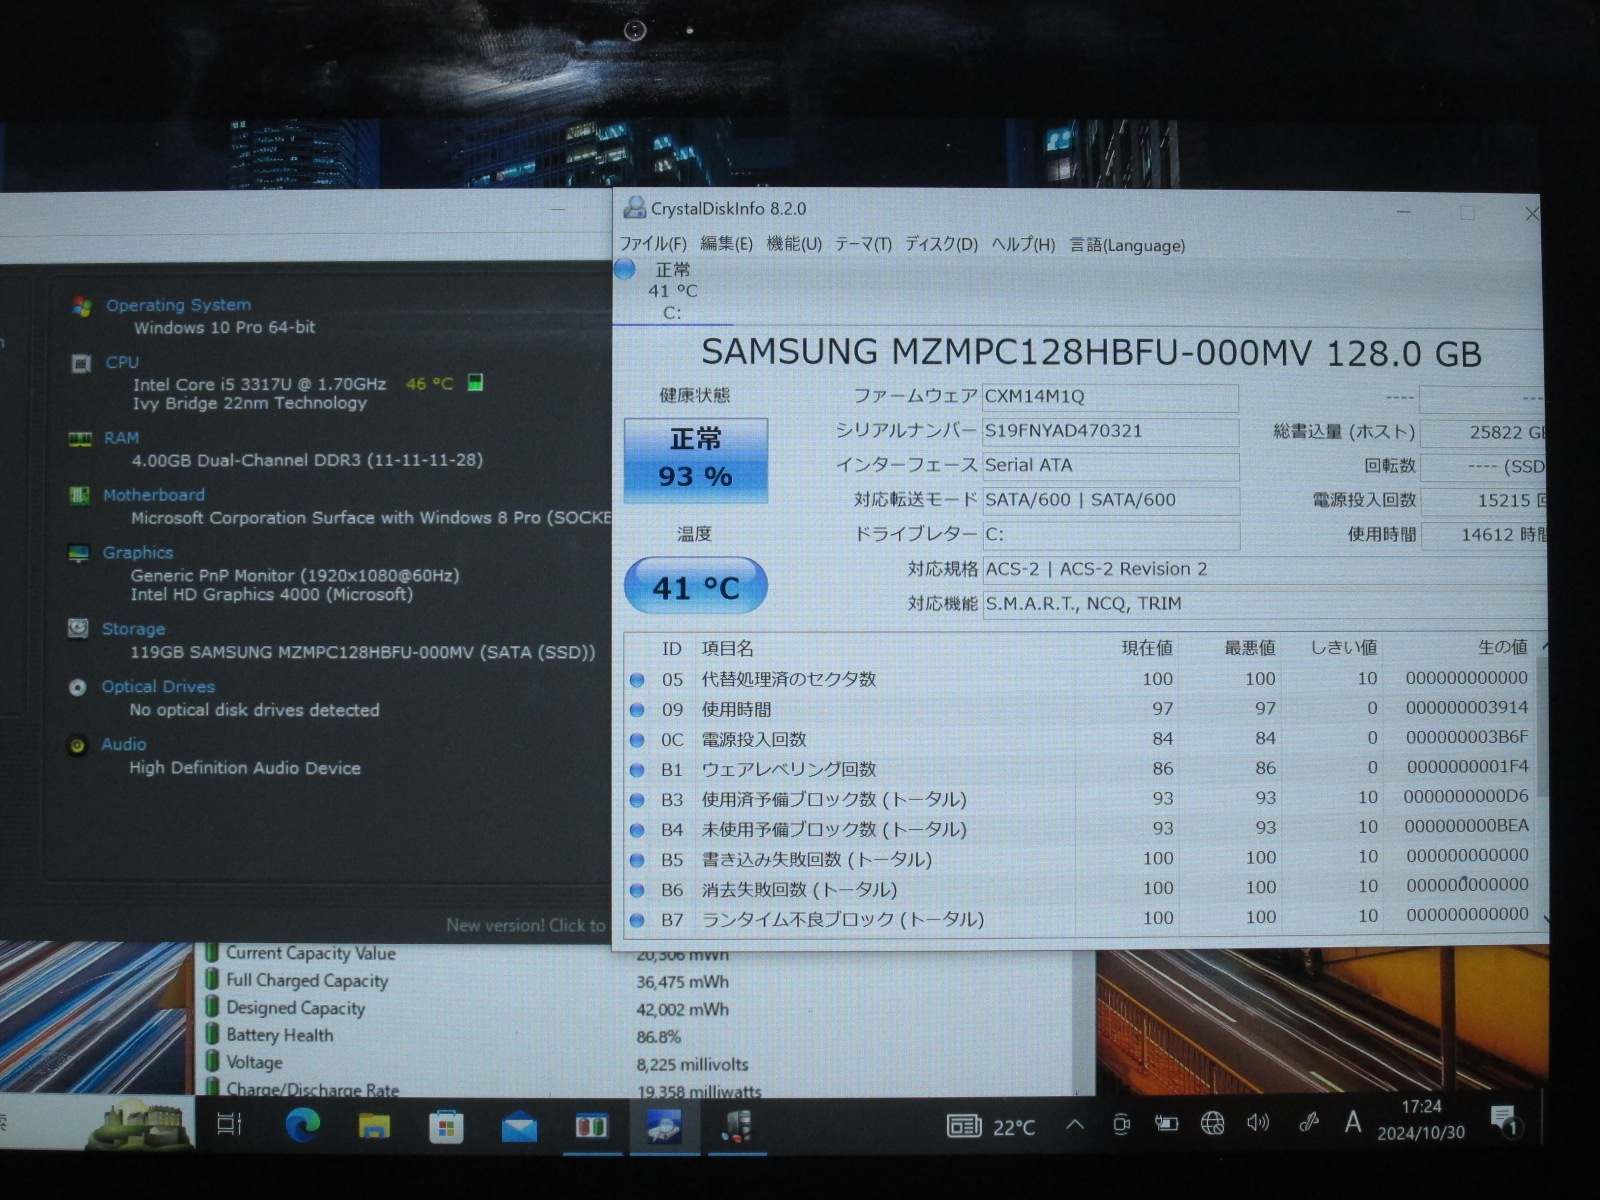Open the 言語(Language) menu
This screenshot has height=1200, width=1600.
point(1127,245)
